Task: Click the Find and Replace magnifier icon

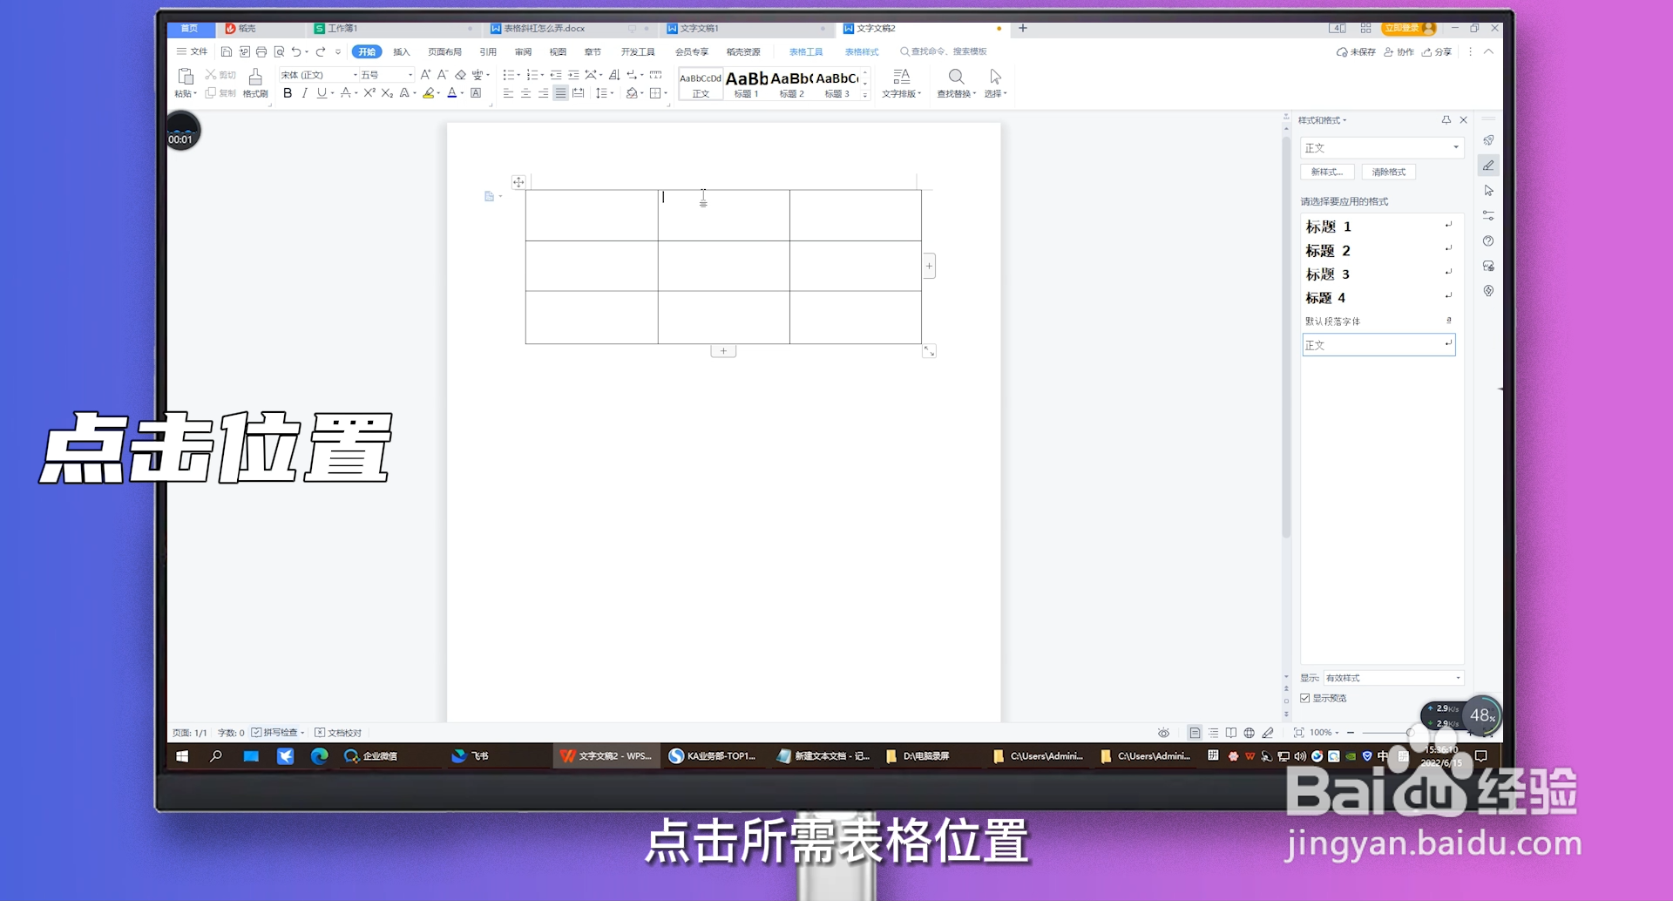Action: pos(956,77)
